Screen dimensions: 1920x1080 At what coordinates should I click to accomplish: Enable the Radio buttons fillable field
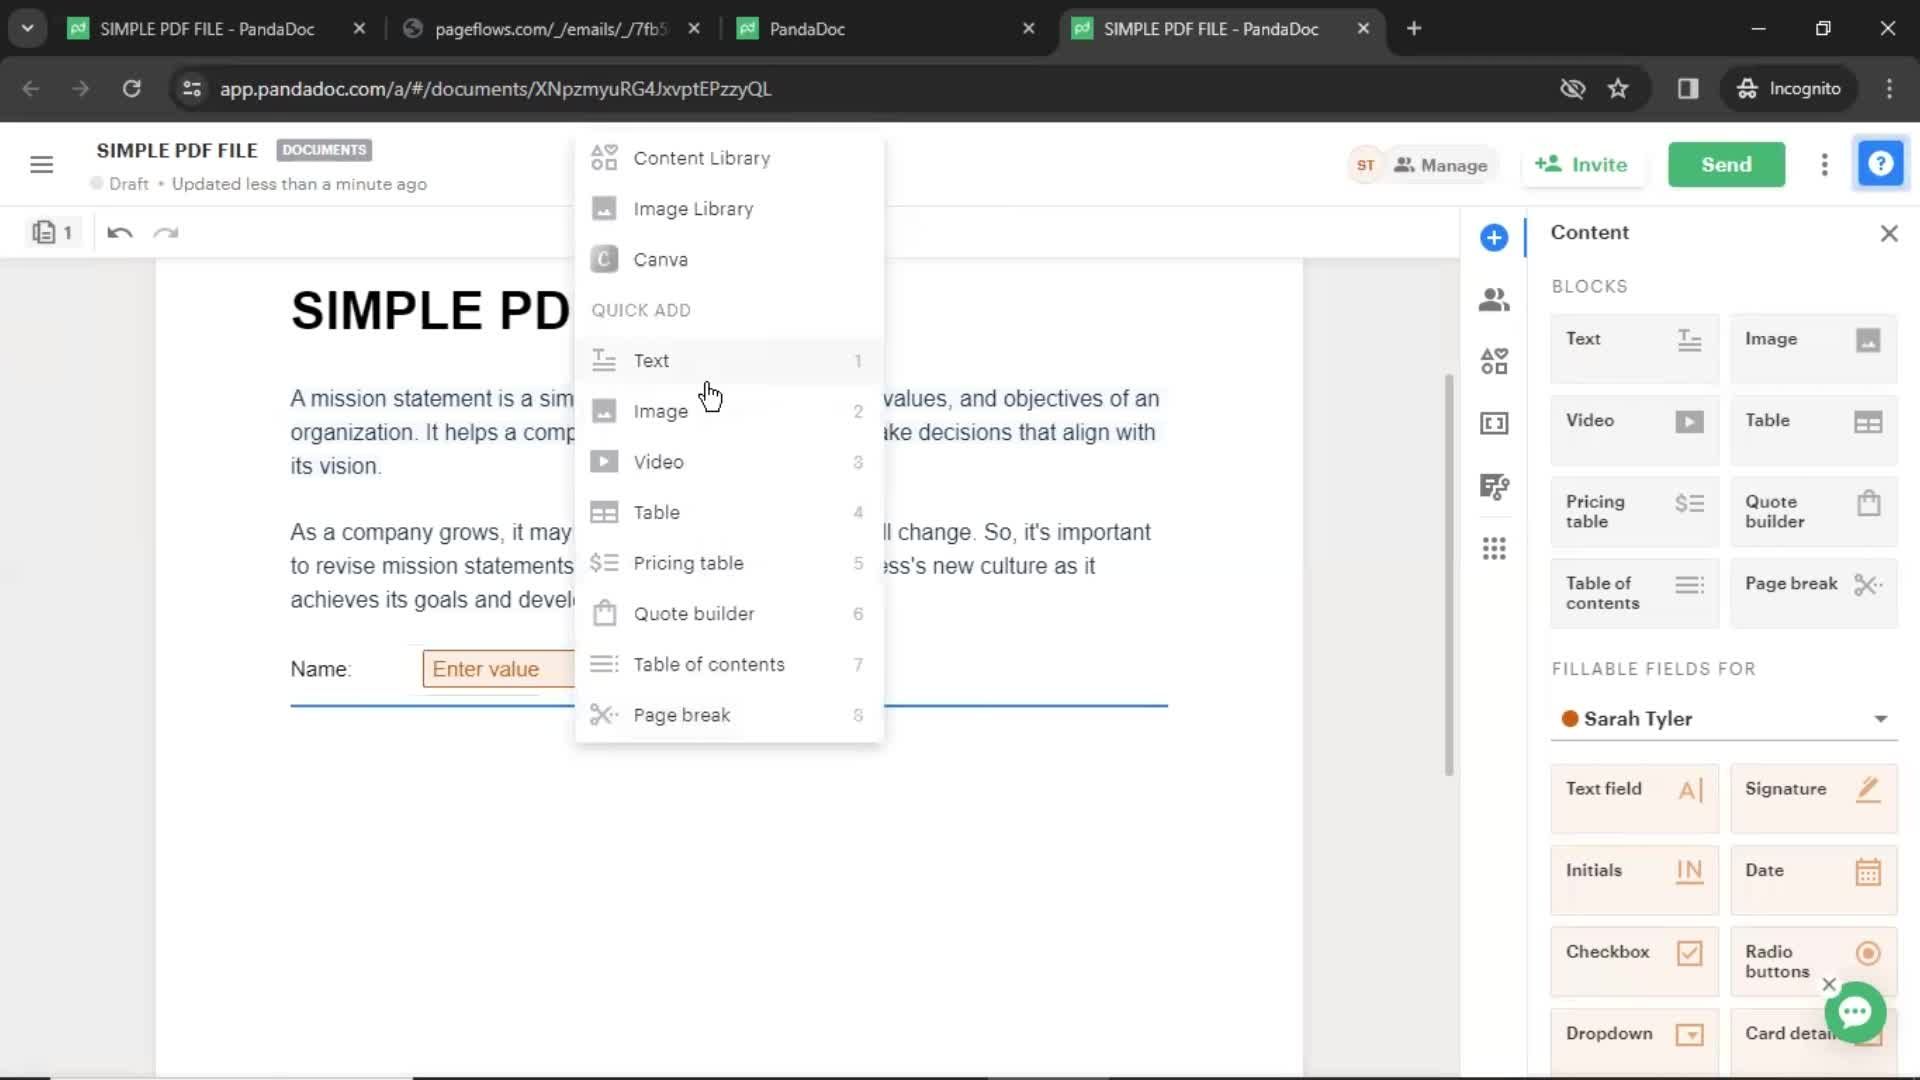click(1813, 961)
